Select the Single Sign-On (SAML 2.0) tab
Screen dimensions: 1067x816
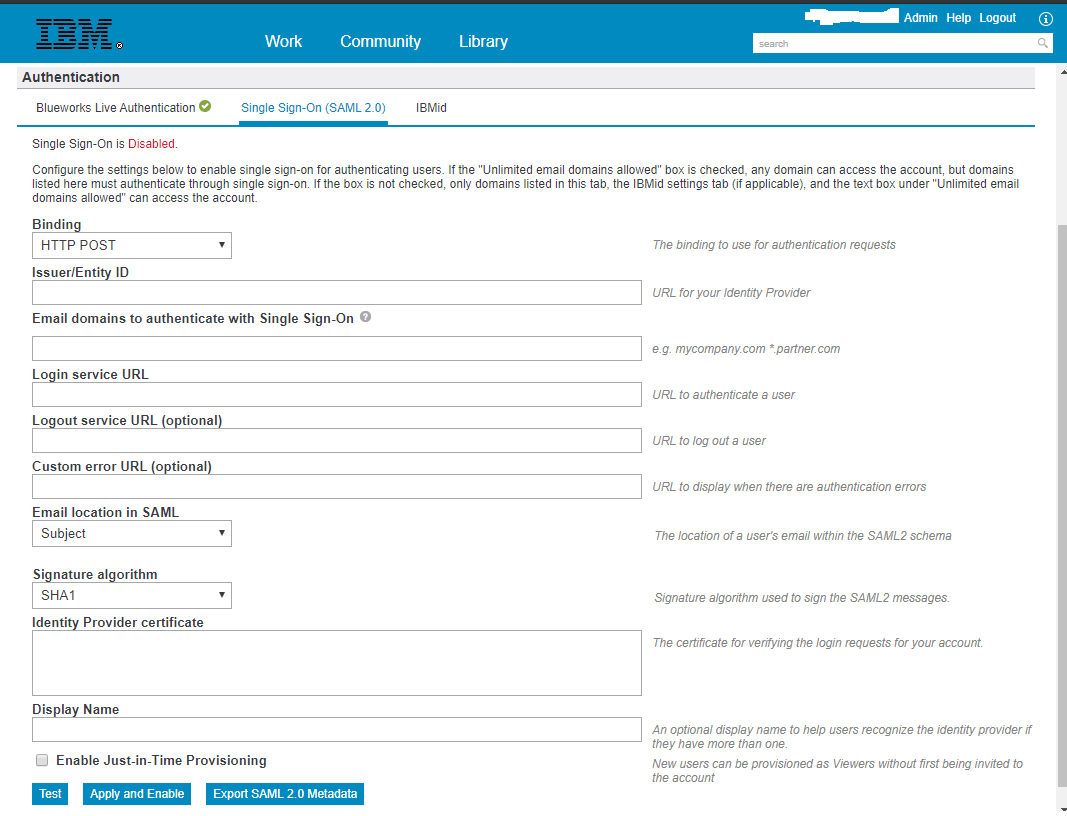[x=313, y=108]
